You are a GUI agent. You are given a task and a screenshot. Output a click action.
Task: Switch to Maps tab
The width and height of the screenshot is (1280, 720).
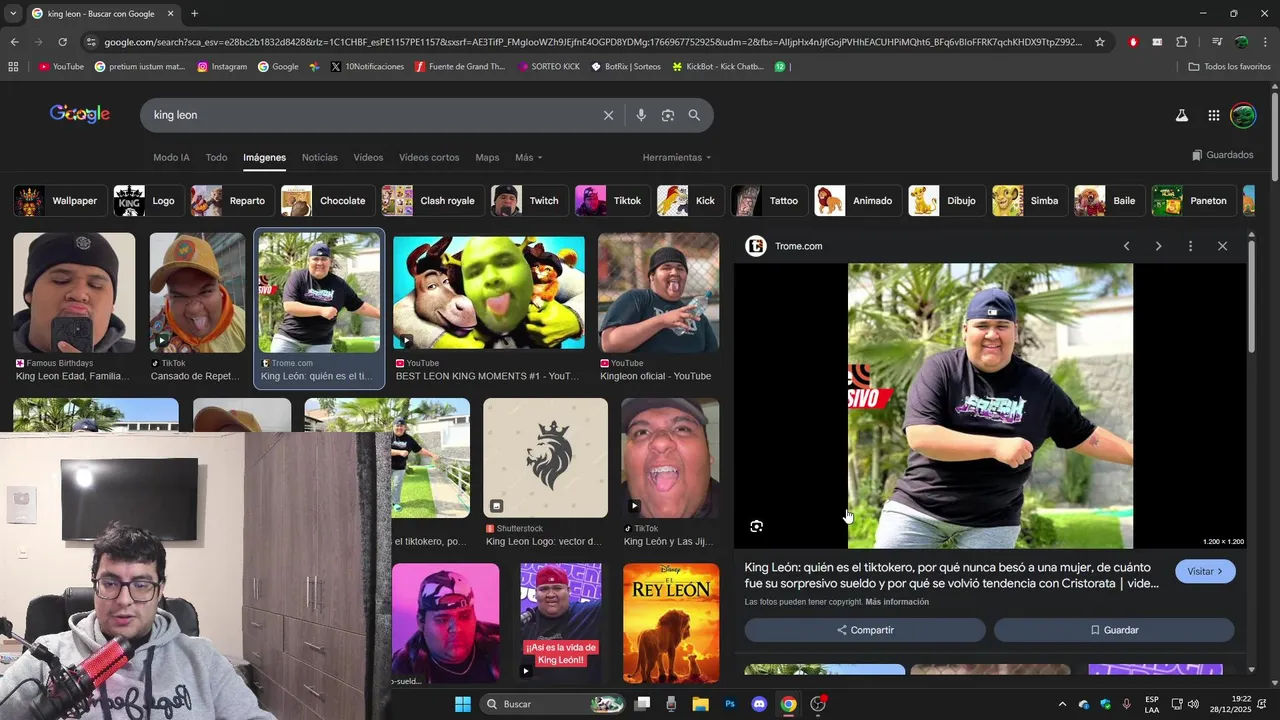(x=487, y=157)
